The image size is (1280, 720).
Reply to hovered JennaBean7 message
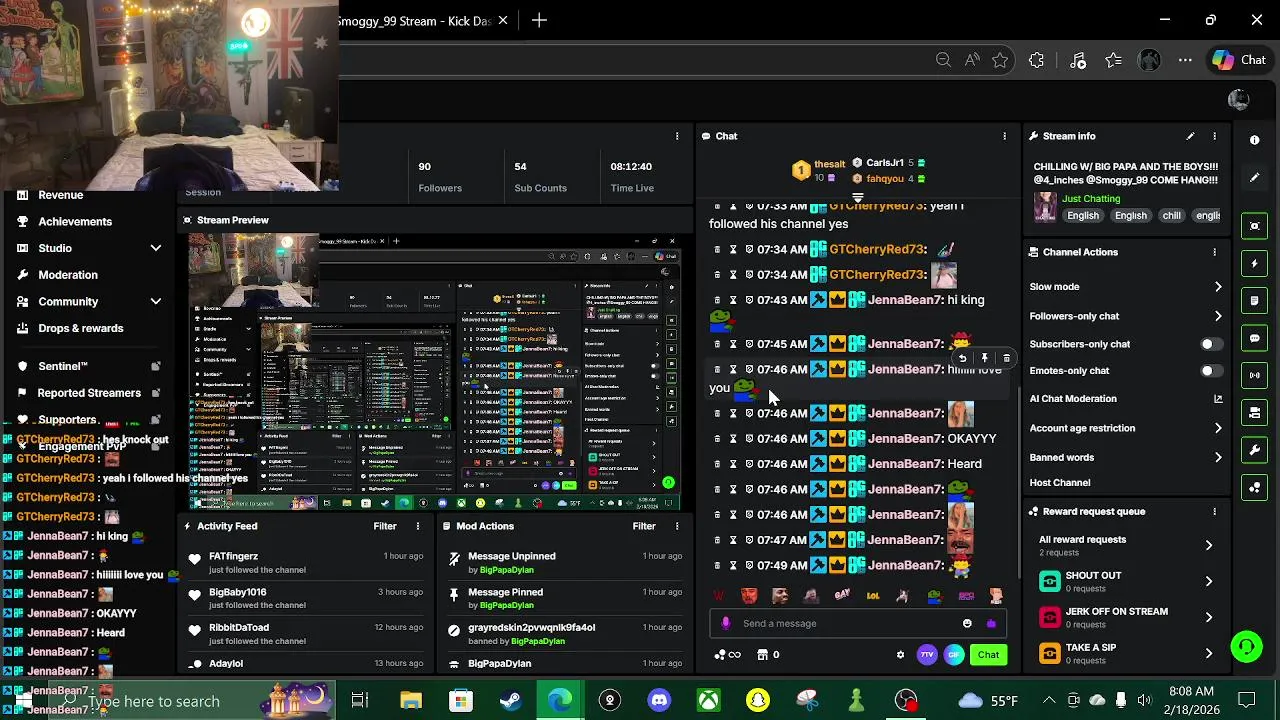coord(962,358)
